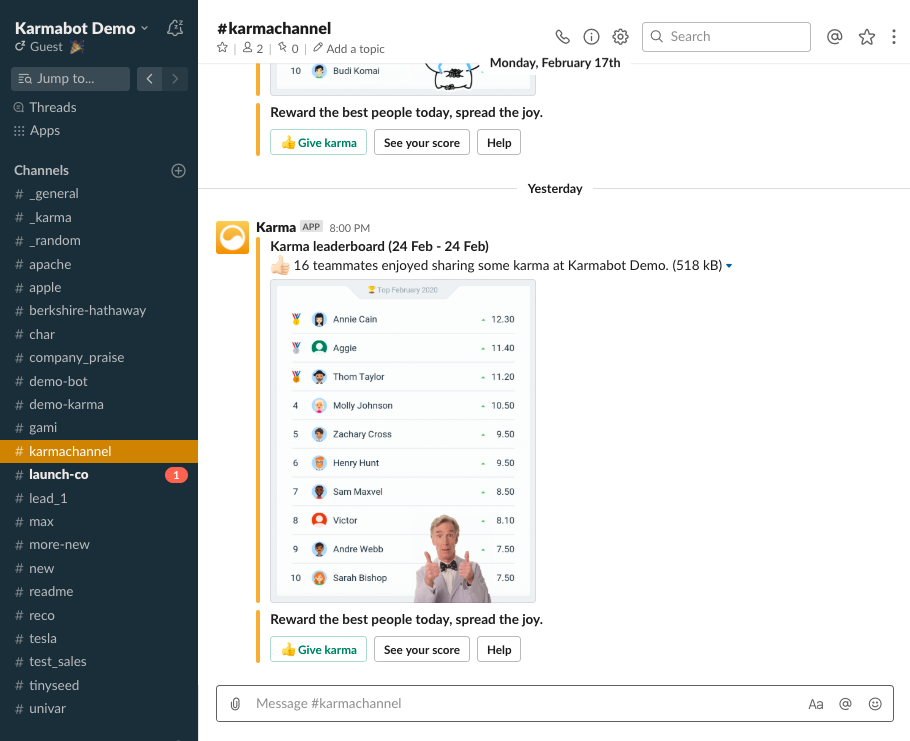The height and width of the screenshot is (741, 910).
Task: Focus Message #karmachannel input
Action: point(522,703)
